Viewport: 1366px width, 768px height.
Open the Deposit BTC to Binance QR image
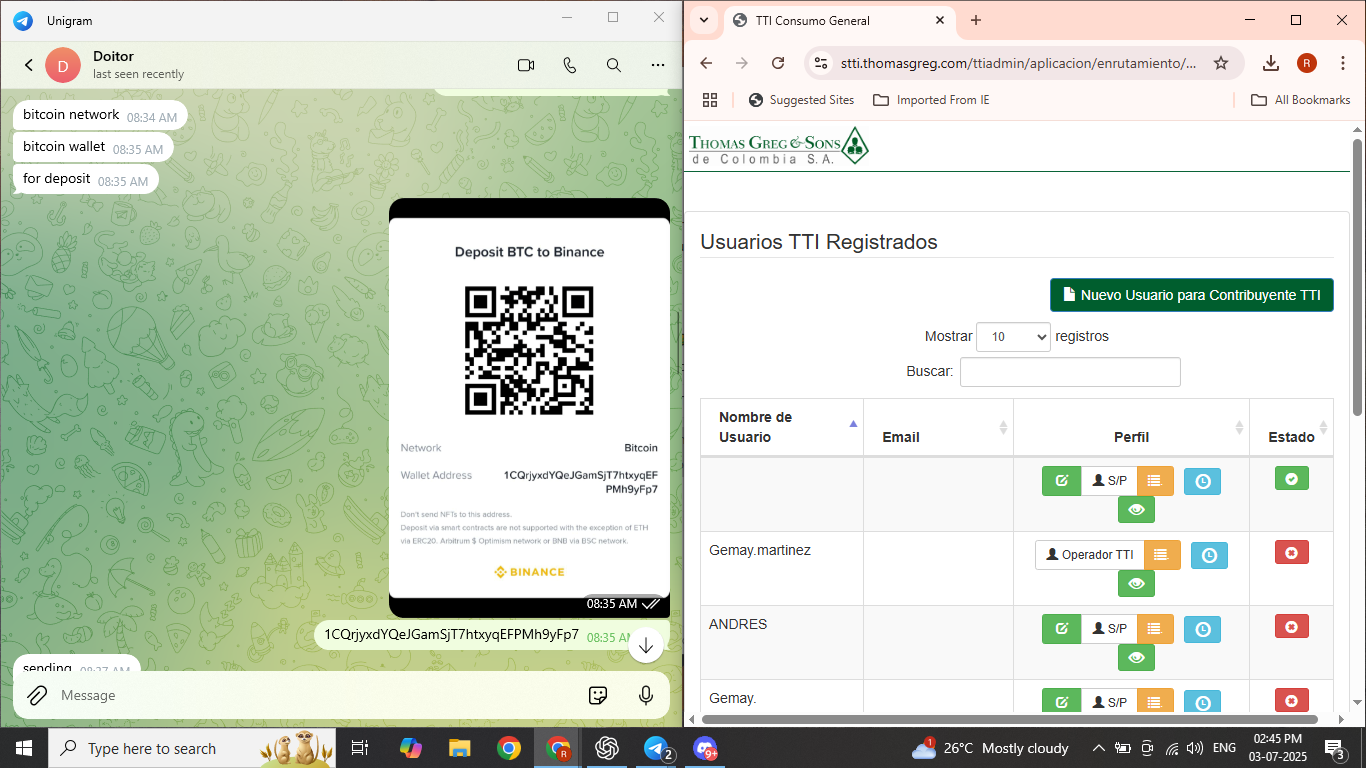coord(529,407)
